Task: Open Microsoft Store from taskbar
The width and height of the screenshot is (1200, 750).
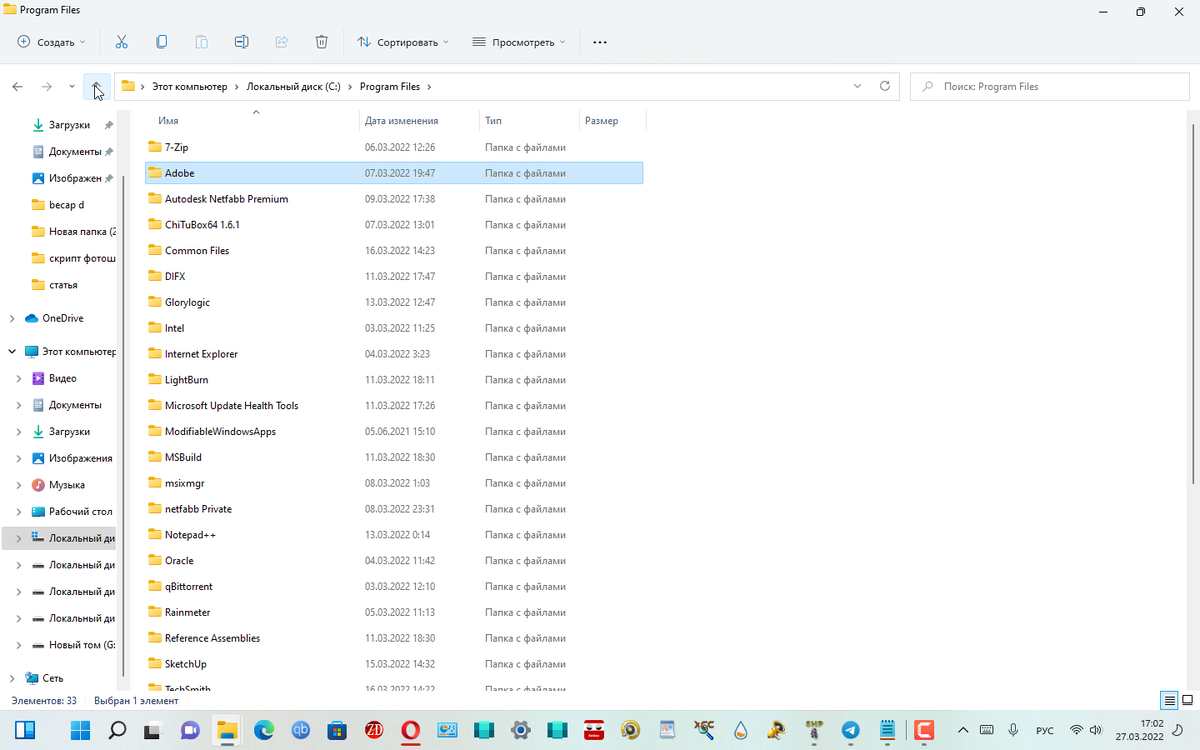Action: tap(337, 730)
